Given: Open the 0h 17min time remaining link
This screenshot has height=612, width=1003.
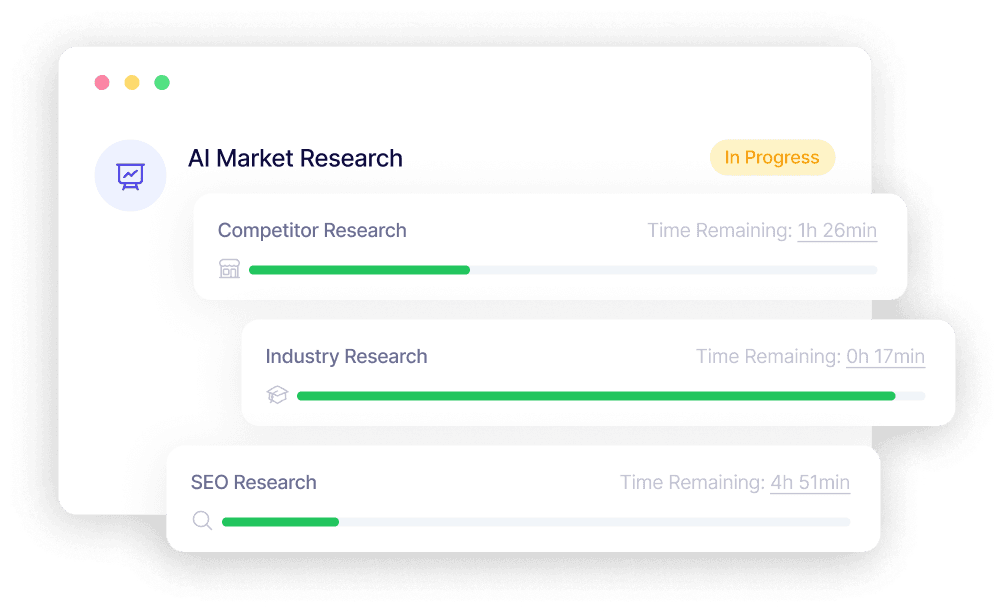Looking at the screenshot, I should (x=885, y=356).
